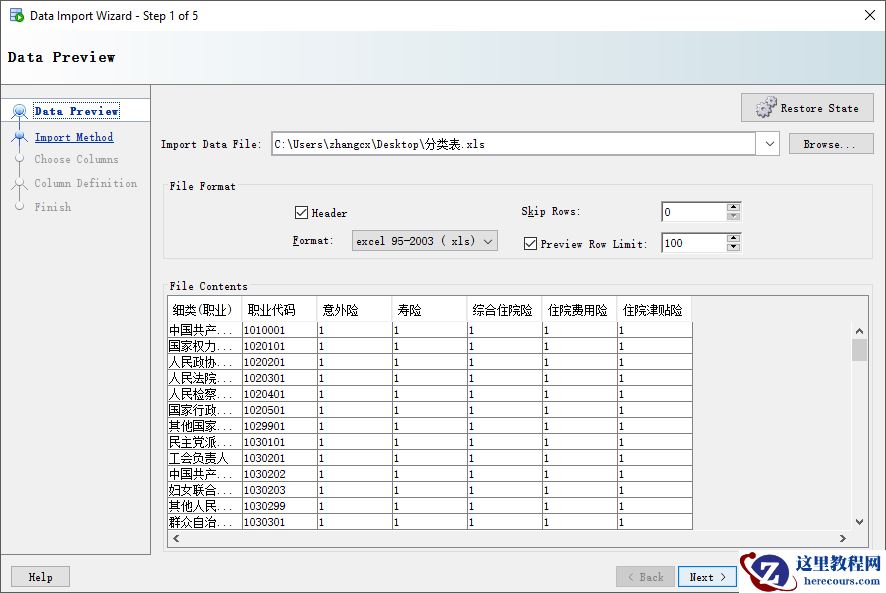
Task: Click the Skip Rows input field
Action: click(x=693, y=212)
